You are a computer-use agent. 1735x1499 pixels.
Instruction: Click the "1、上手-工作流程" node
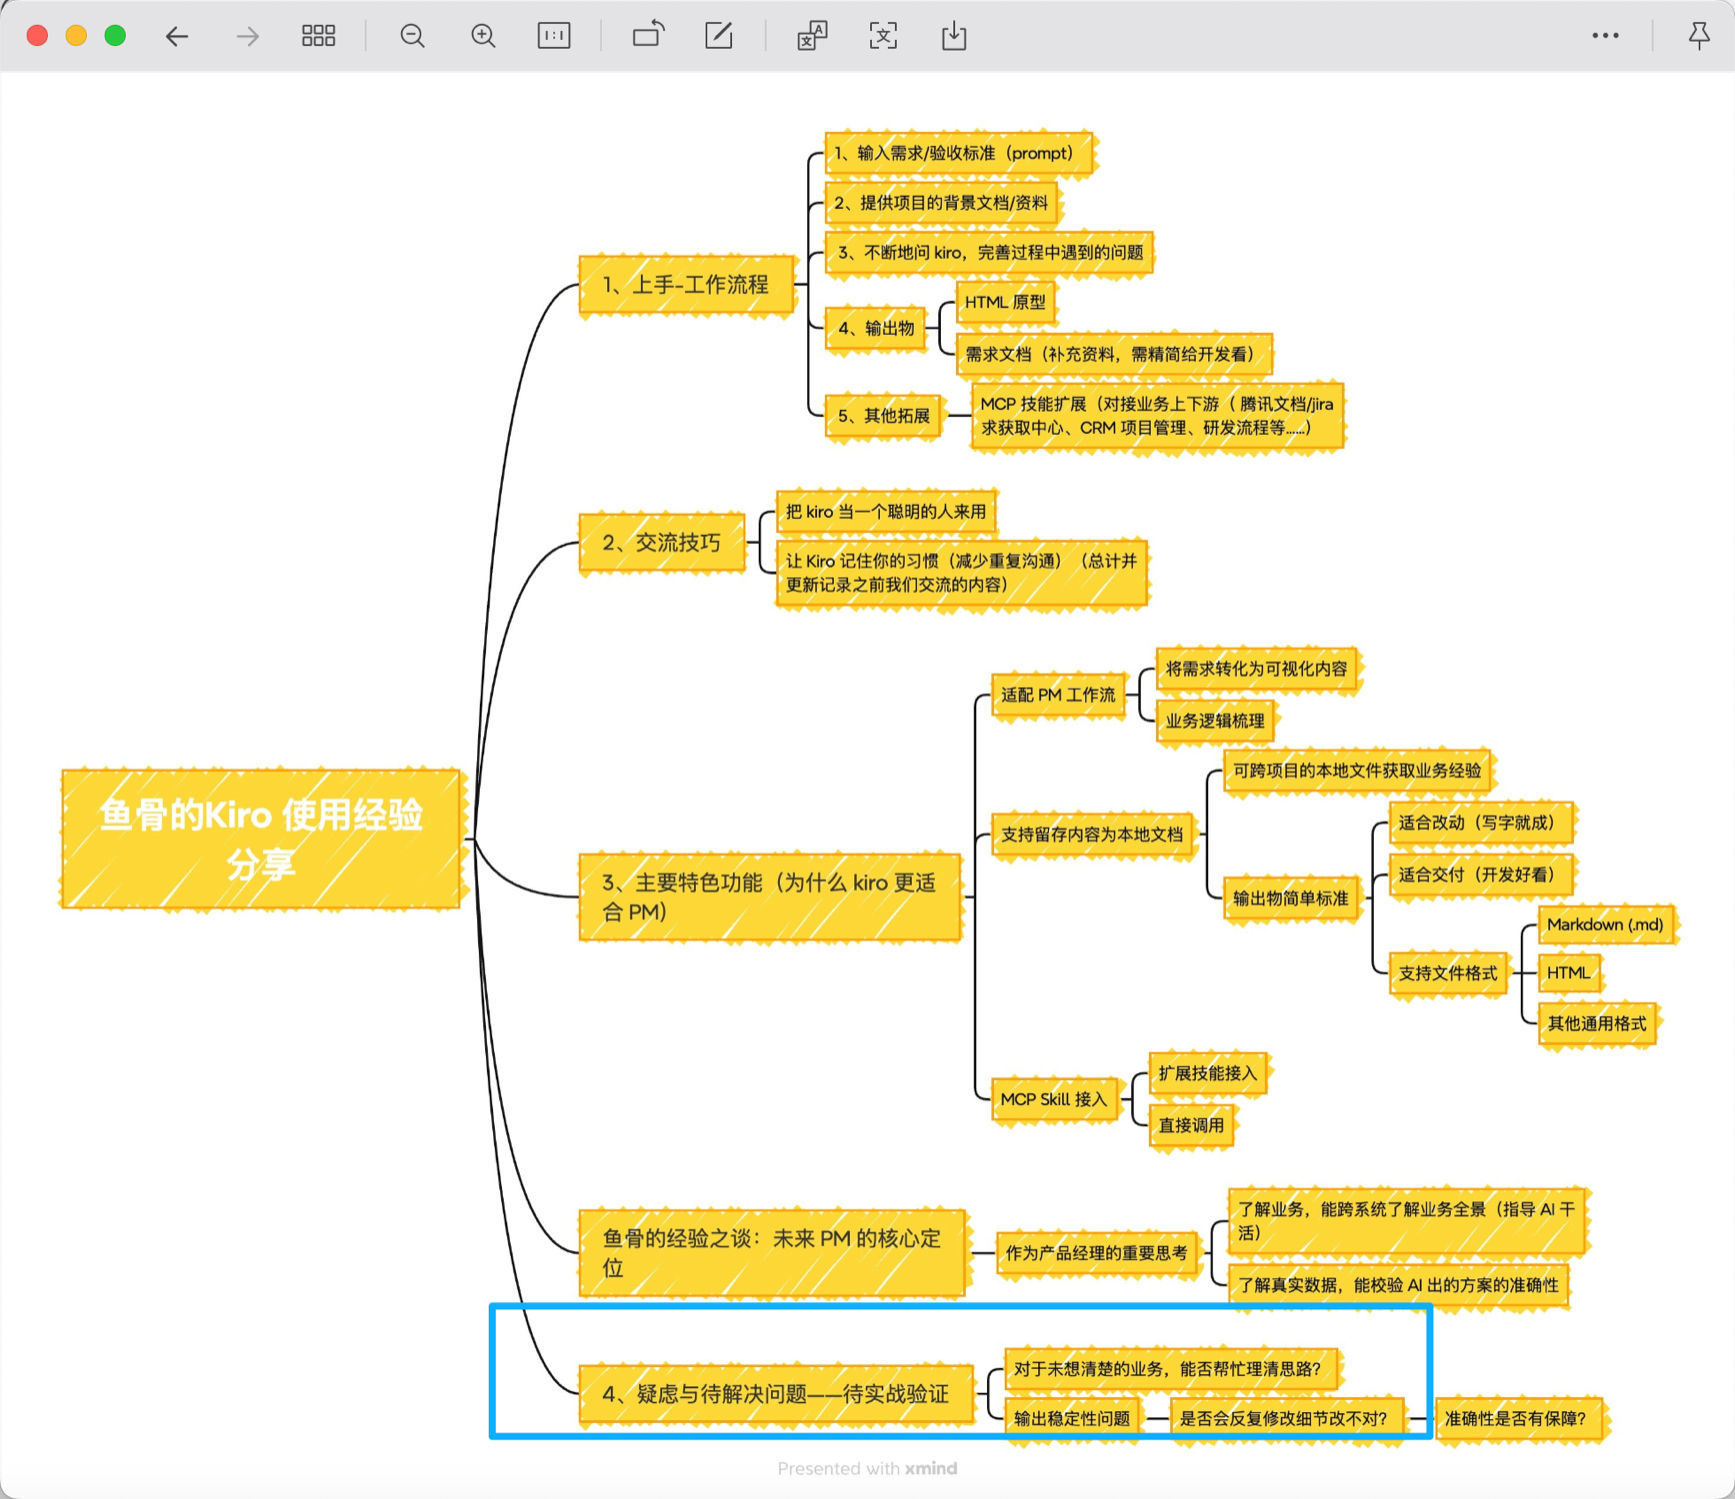pos(686,285)
